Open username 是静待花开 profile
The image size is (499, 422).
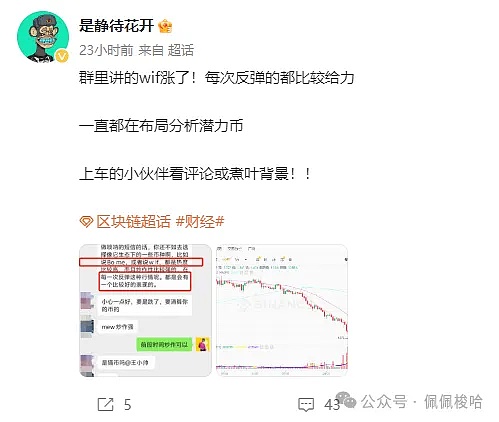tap(116, 26)
